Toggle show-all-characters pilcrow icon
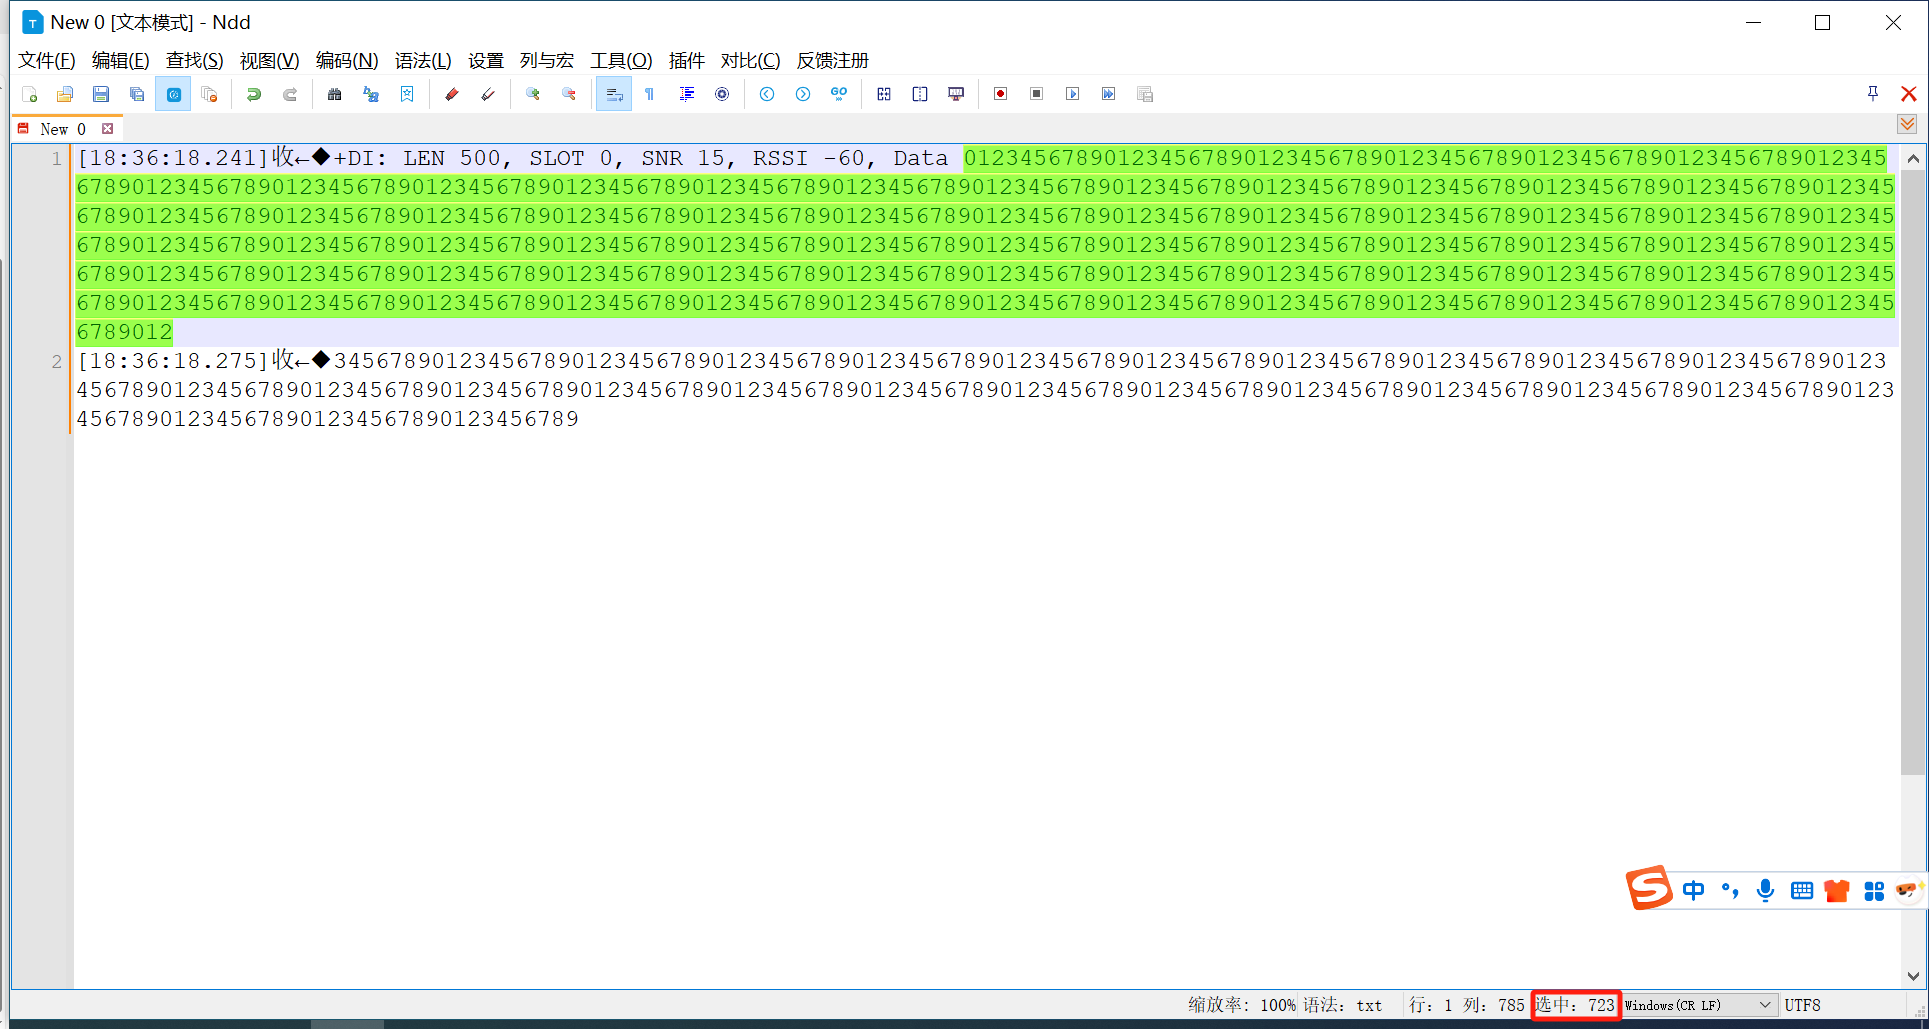 [x=650, y=94]
